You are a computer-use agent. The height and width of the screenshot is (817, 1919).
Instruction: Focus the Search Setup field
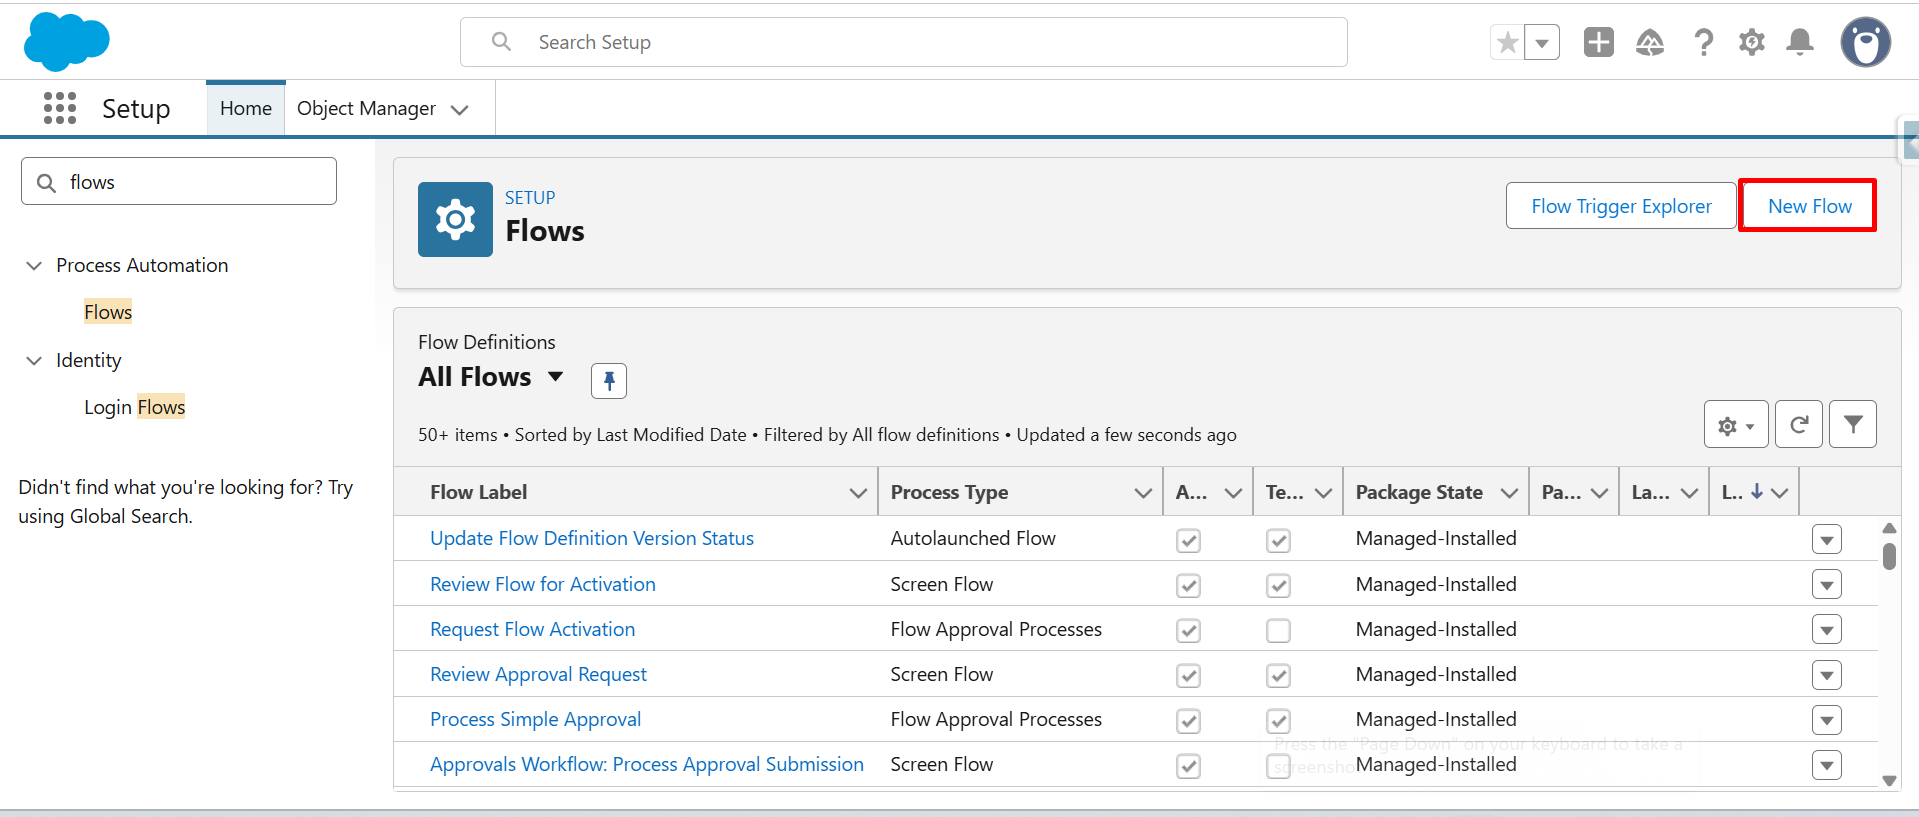tap(904, 42)
